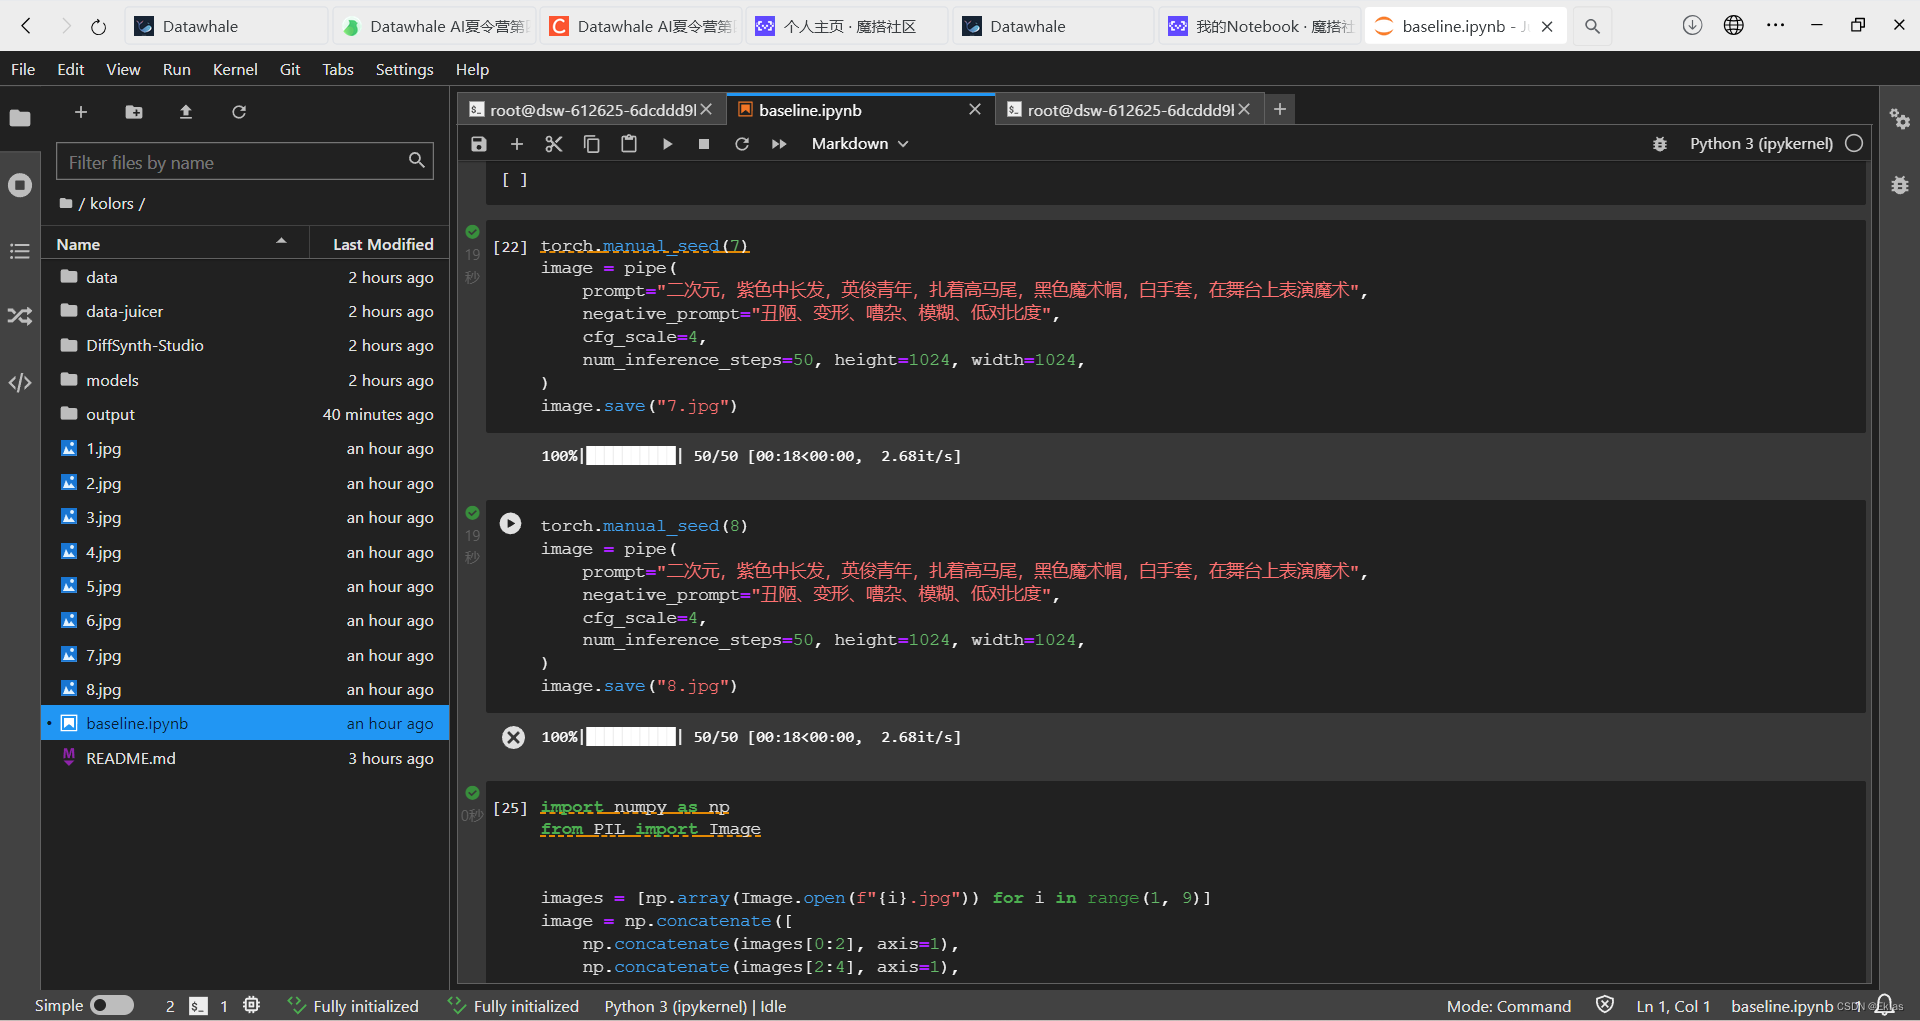Screen dimensions: 1920x1021
Task: Refresh the file browser list
Action: click(x=239, y=112)
